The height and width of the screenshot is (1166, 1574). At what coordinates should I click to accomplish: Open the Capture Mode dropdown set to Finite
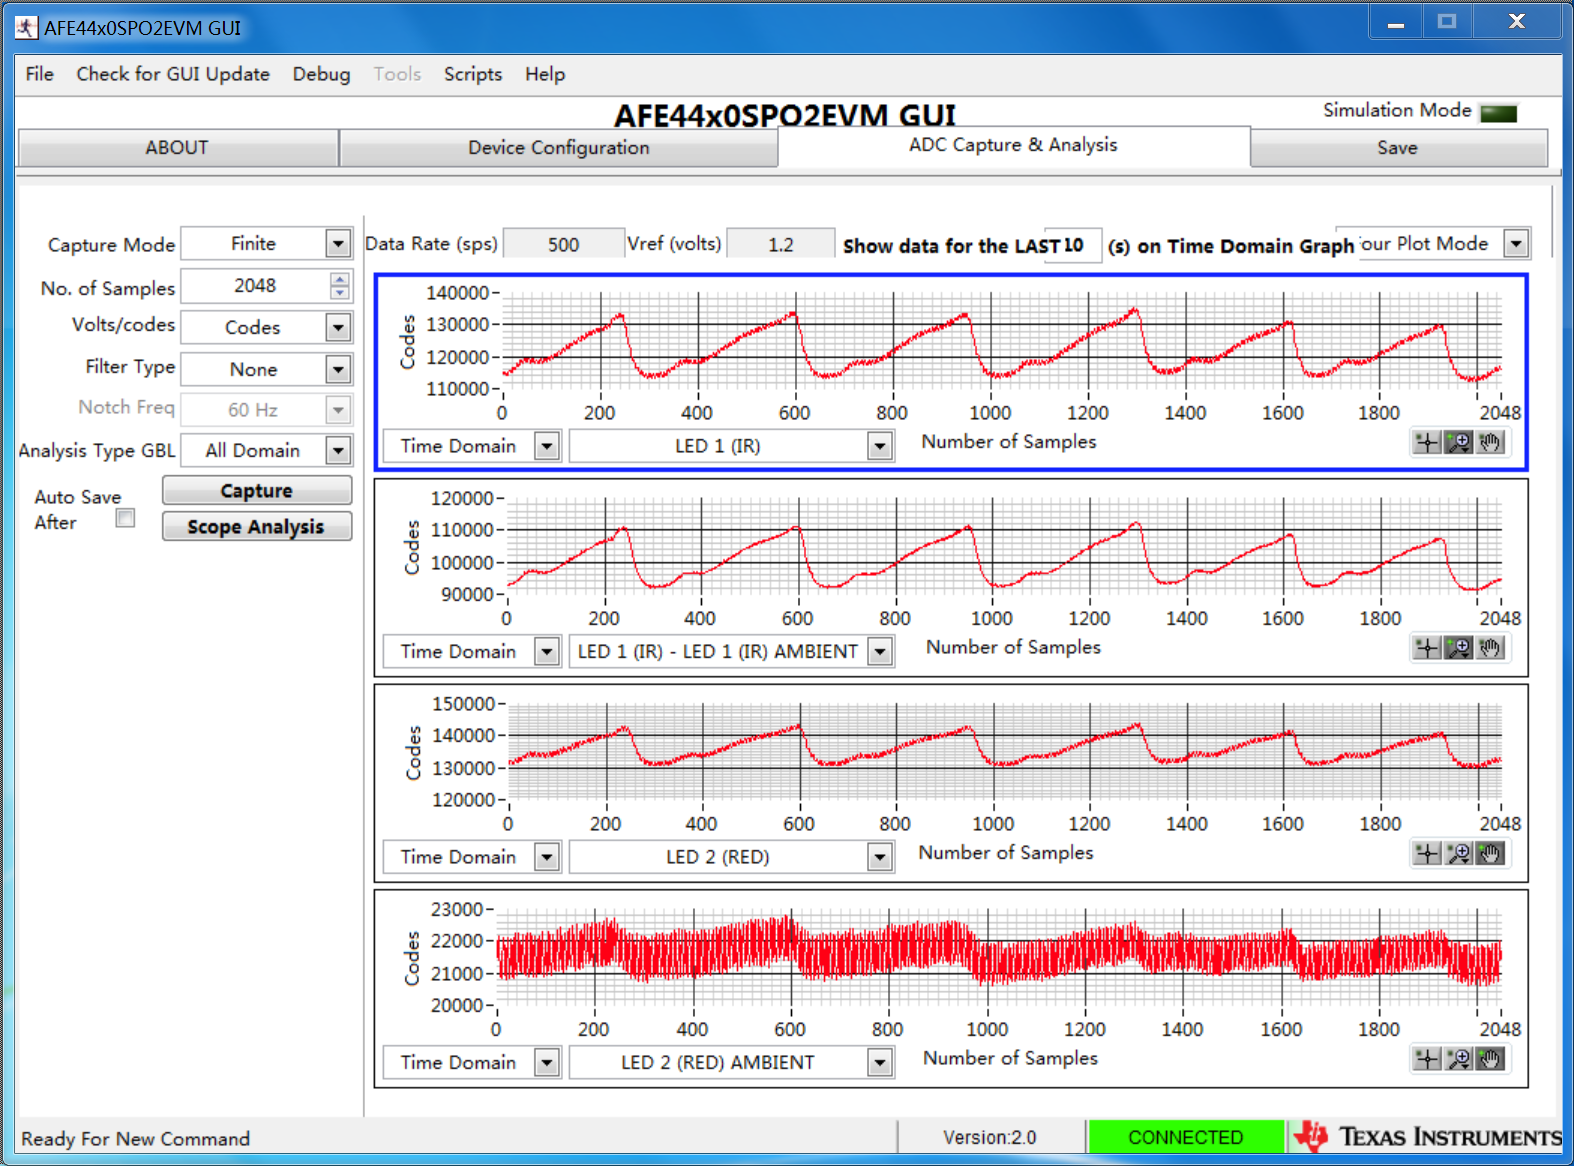click(338, 244)
